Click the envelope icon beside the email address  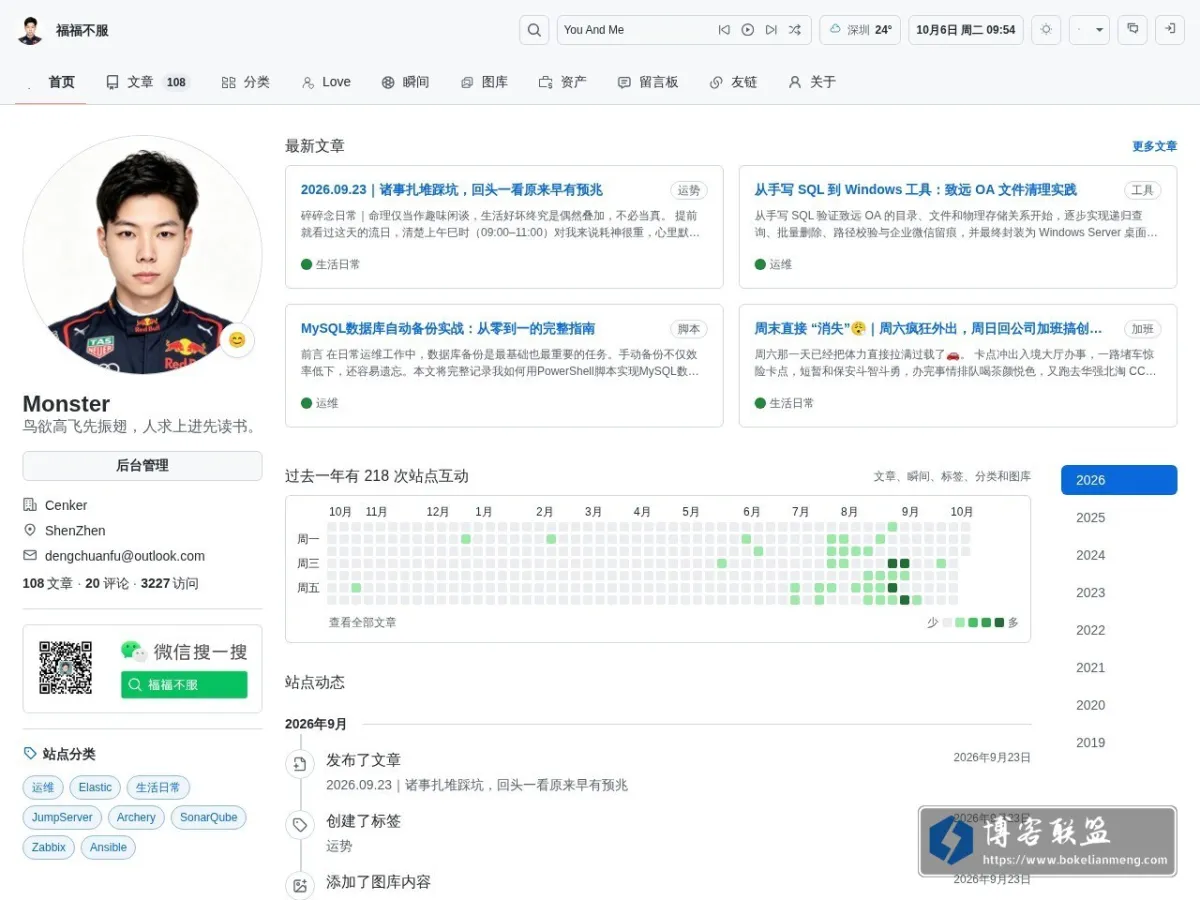coord(30,556)
